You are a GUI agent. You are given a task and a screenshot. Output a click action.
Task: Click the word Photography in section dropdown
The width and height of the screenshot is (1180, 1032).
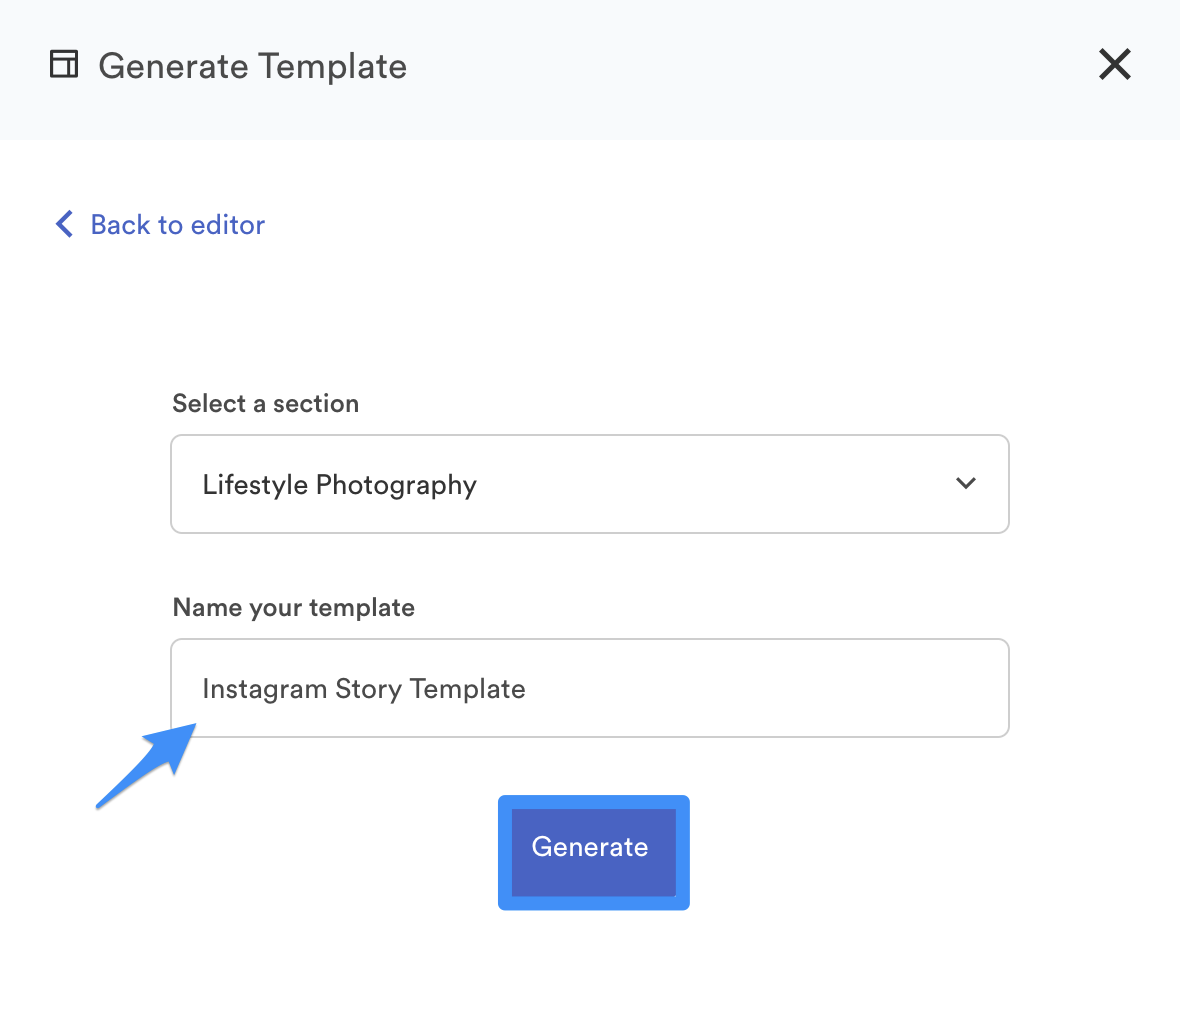tap(396, 485)
